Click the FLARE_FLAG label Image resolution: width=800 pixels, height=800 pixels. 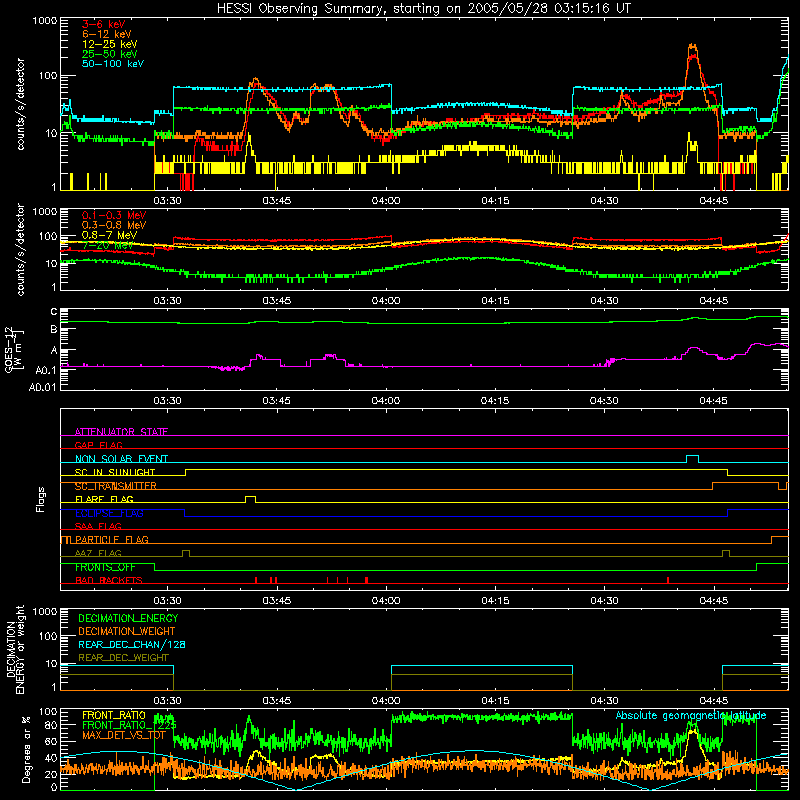click(104, 499)
